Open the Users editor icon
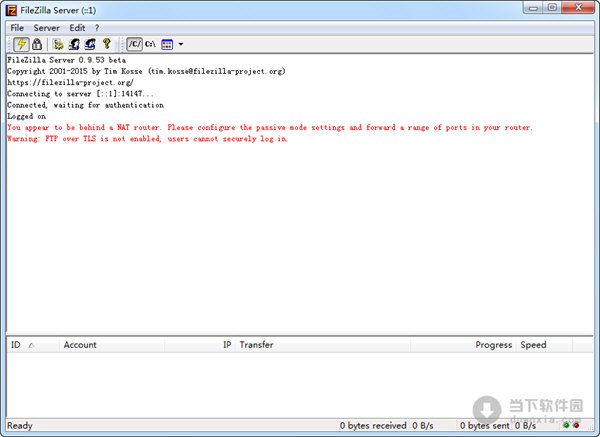Screen dimensions: 600x437 (x=74, y=44)
